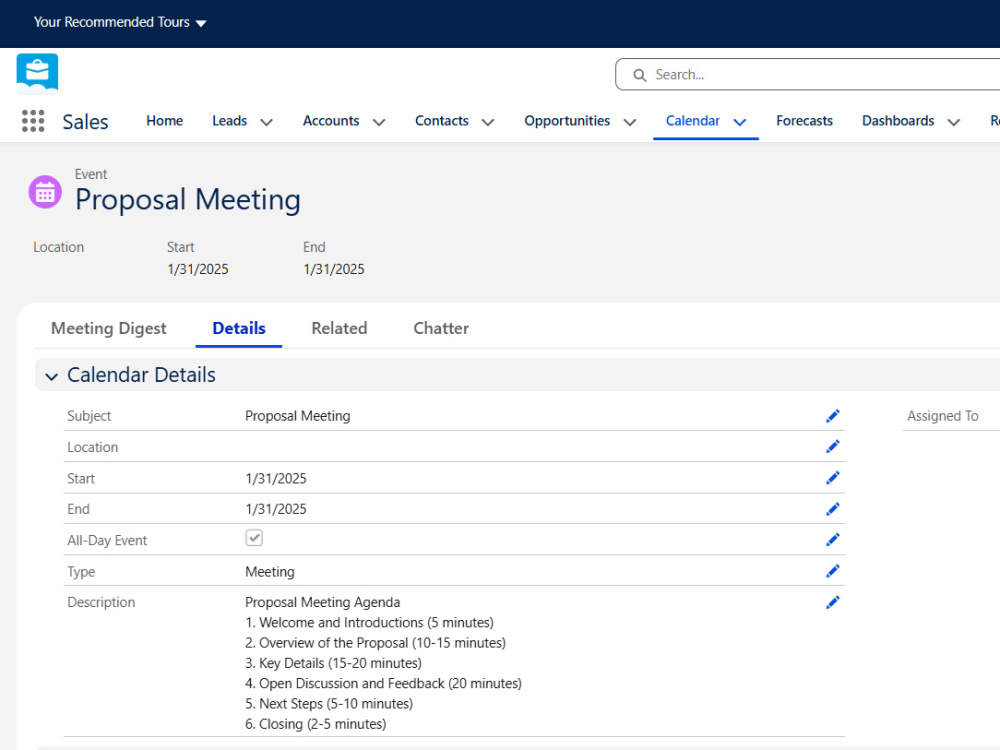
Task: Expand the Opportunities menu chevron
Action: 629,122
